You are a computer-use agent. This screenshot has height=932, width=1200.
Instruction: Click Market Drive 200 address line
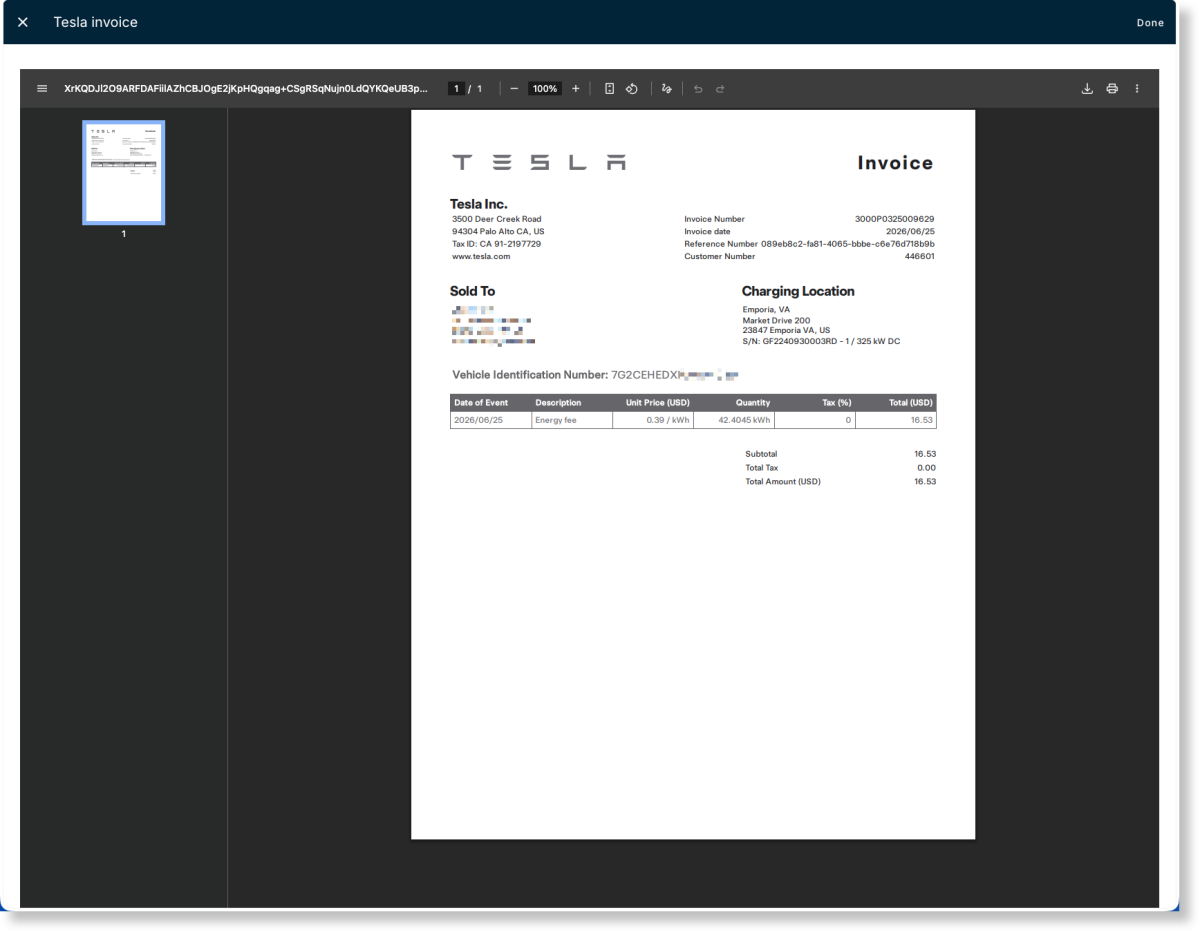776,320
